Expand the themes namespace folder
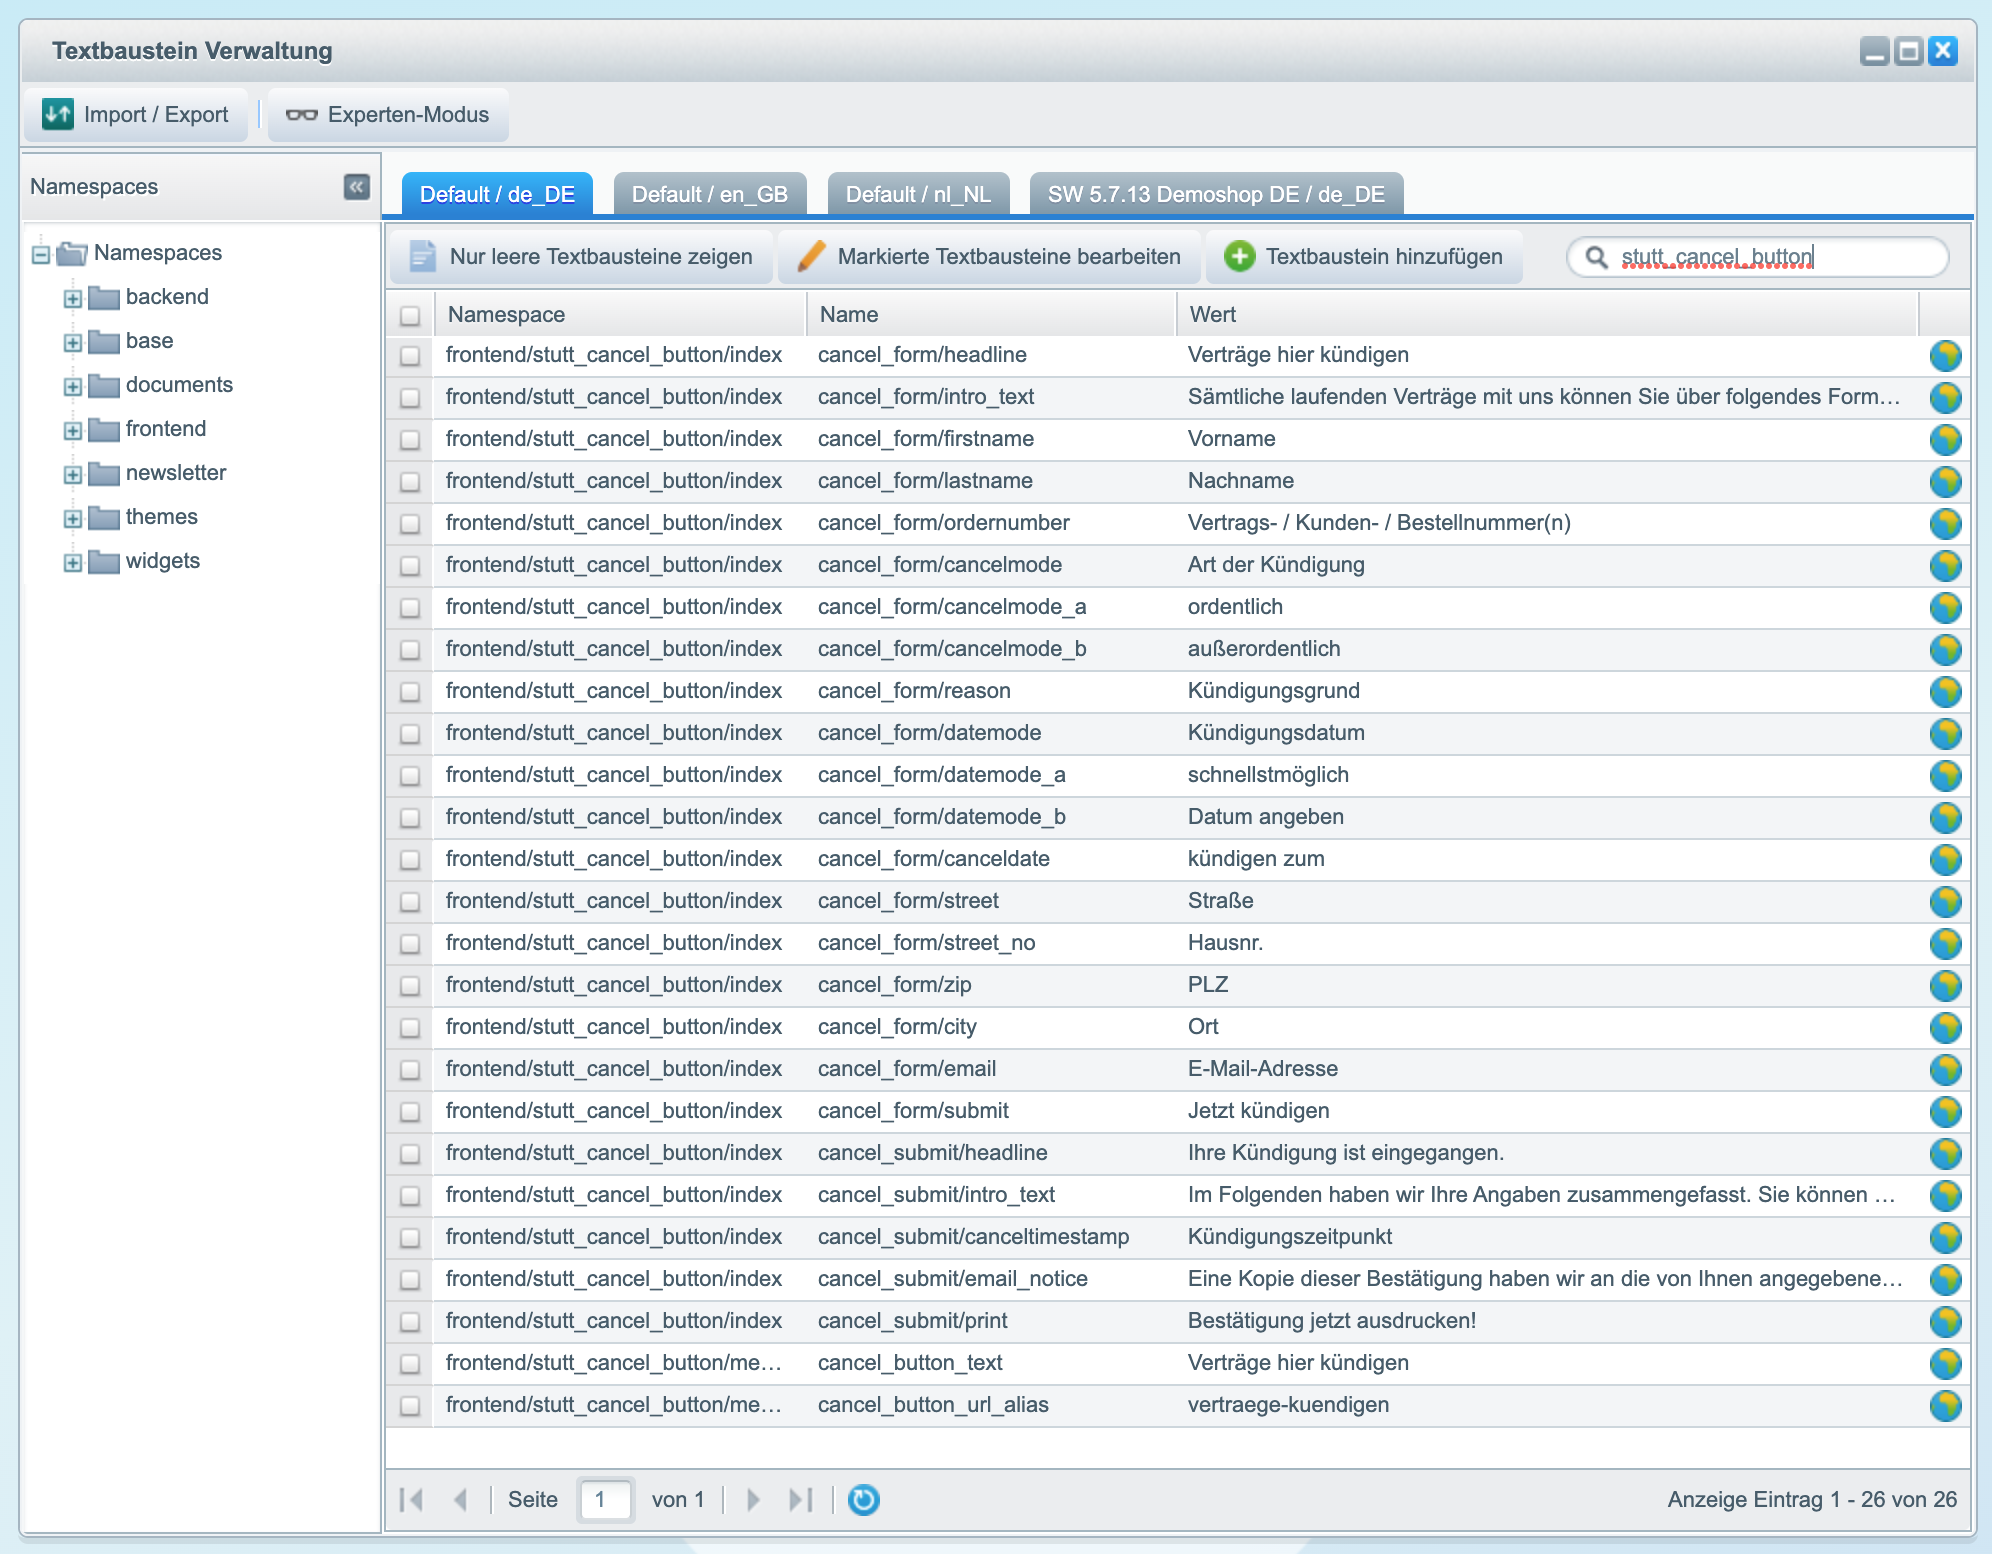 click(x=73, y=519)
